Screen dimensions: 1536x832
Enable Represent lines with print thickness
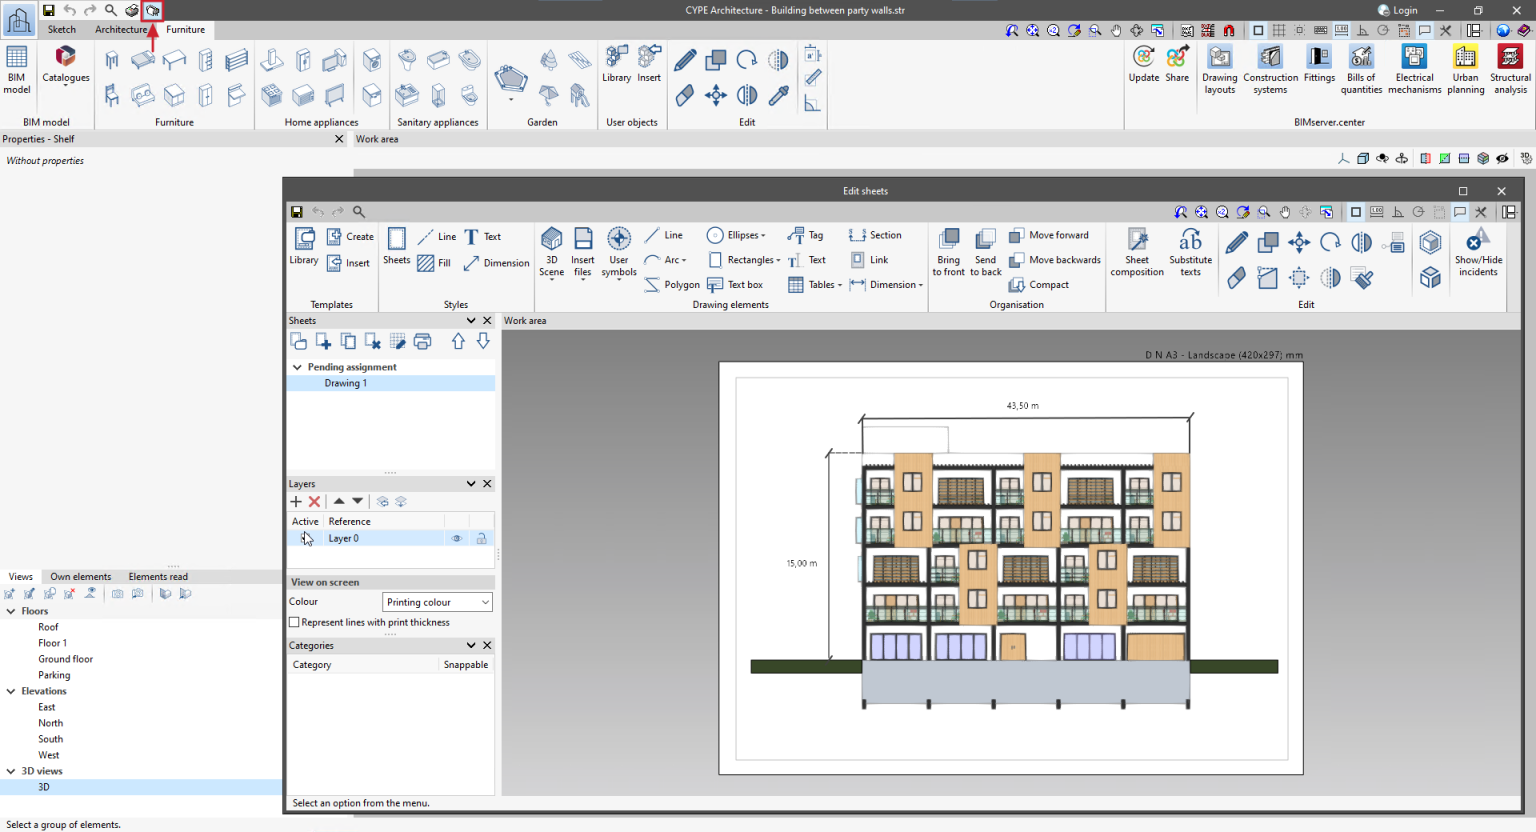pos(295,622)
